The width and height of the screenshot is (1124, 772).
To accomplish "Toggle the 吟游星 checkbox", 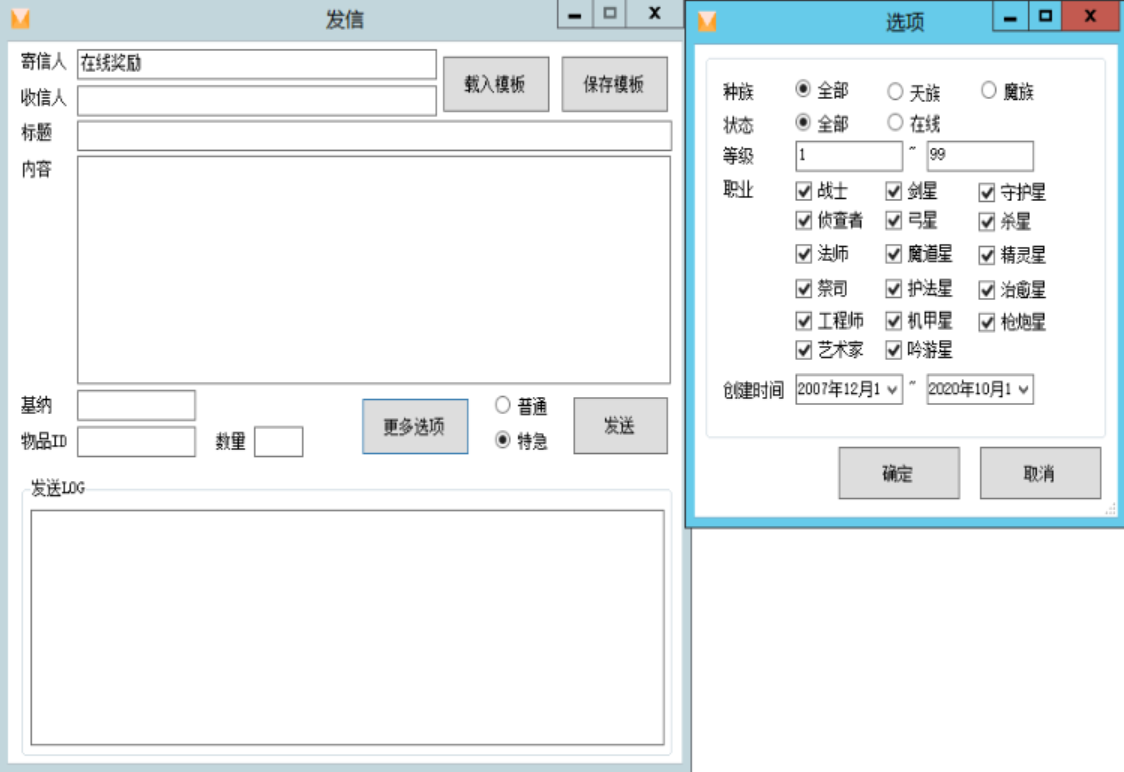I will 894,350.
